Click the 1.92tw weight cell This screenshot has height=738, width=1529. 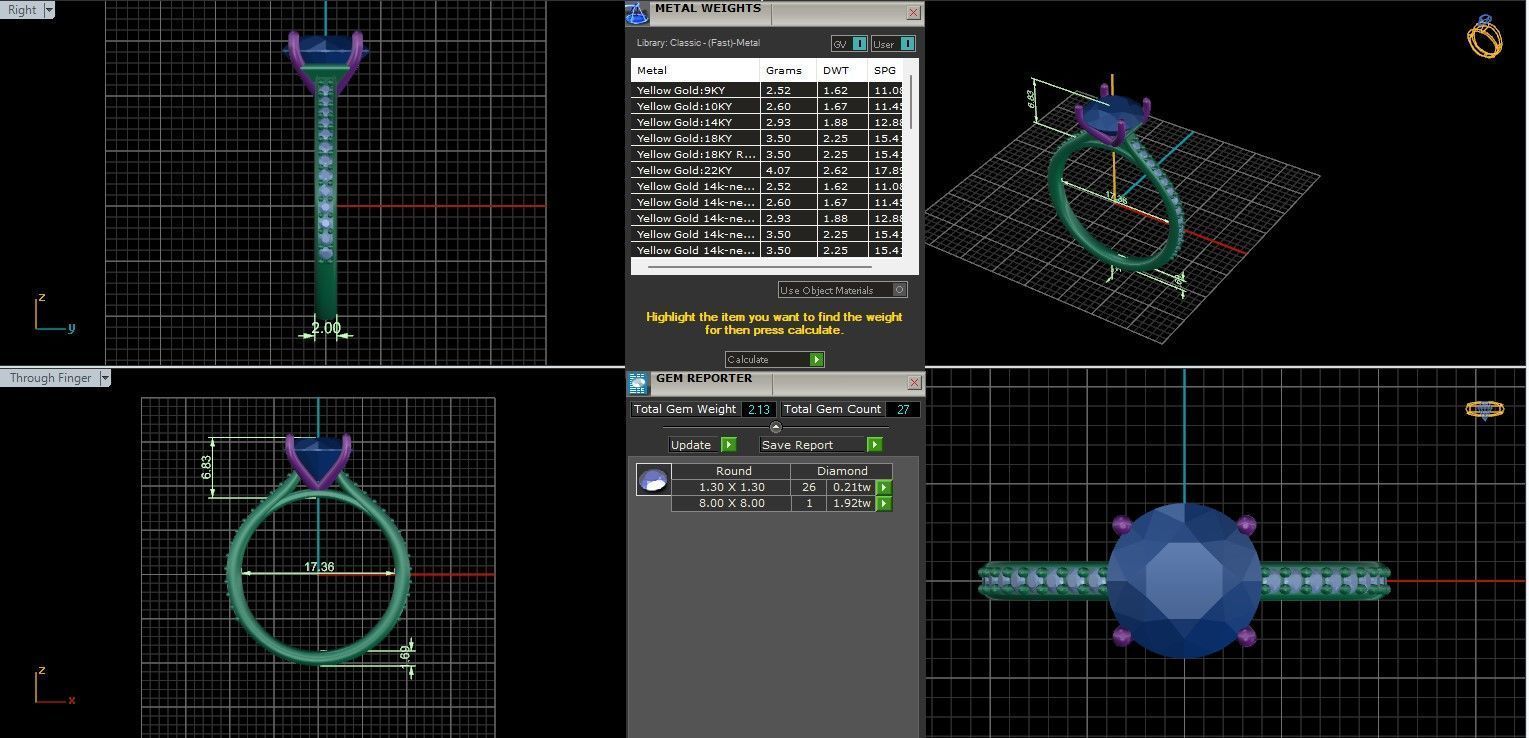pyautogui.click(x=852, y=504)
